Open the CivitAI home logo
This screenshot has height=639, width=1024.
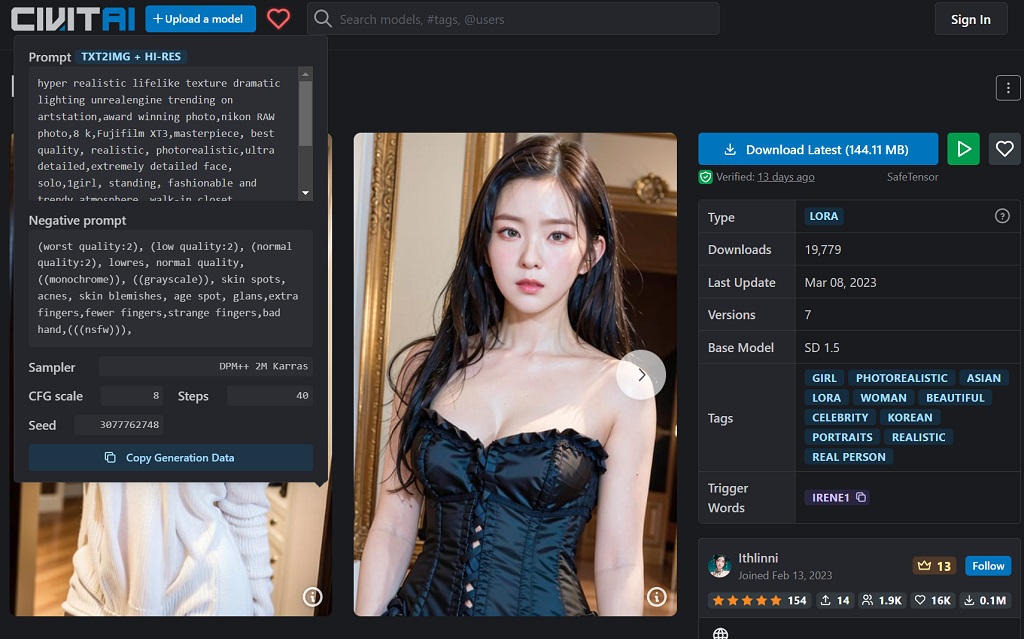coord(71,19)
